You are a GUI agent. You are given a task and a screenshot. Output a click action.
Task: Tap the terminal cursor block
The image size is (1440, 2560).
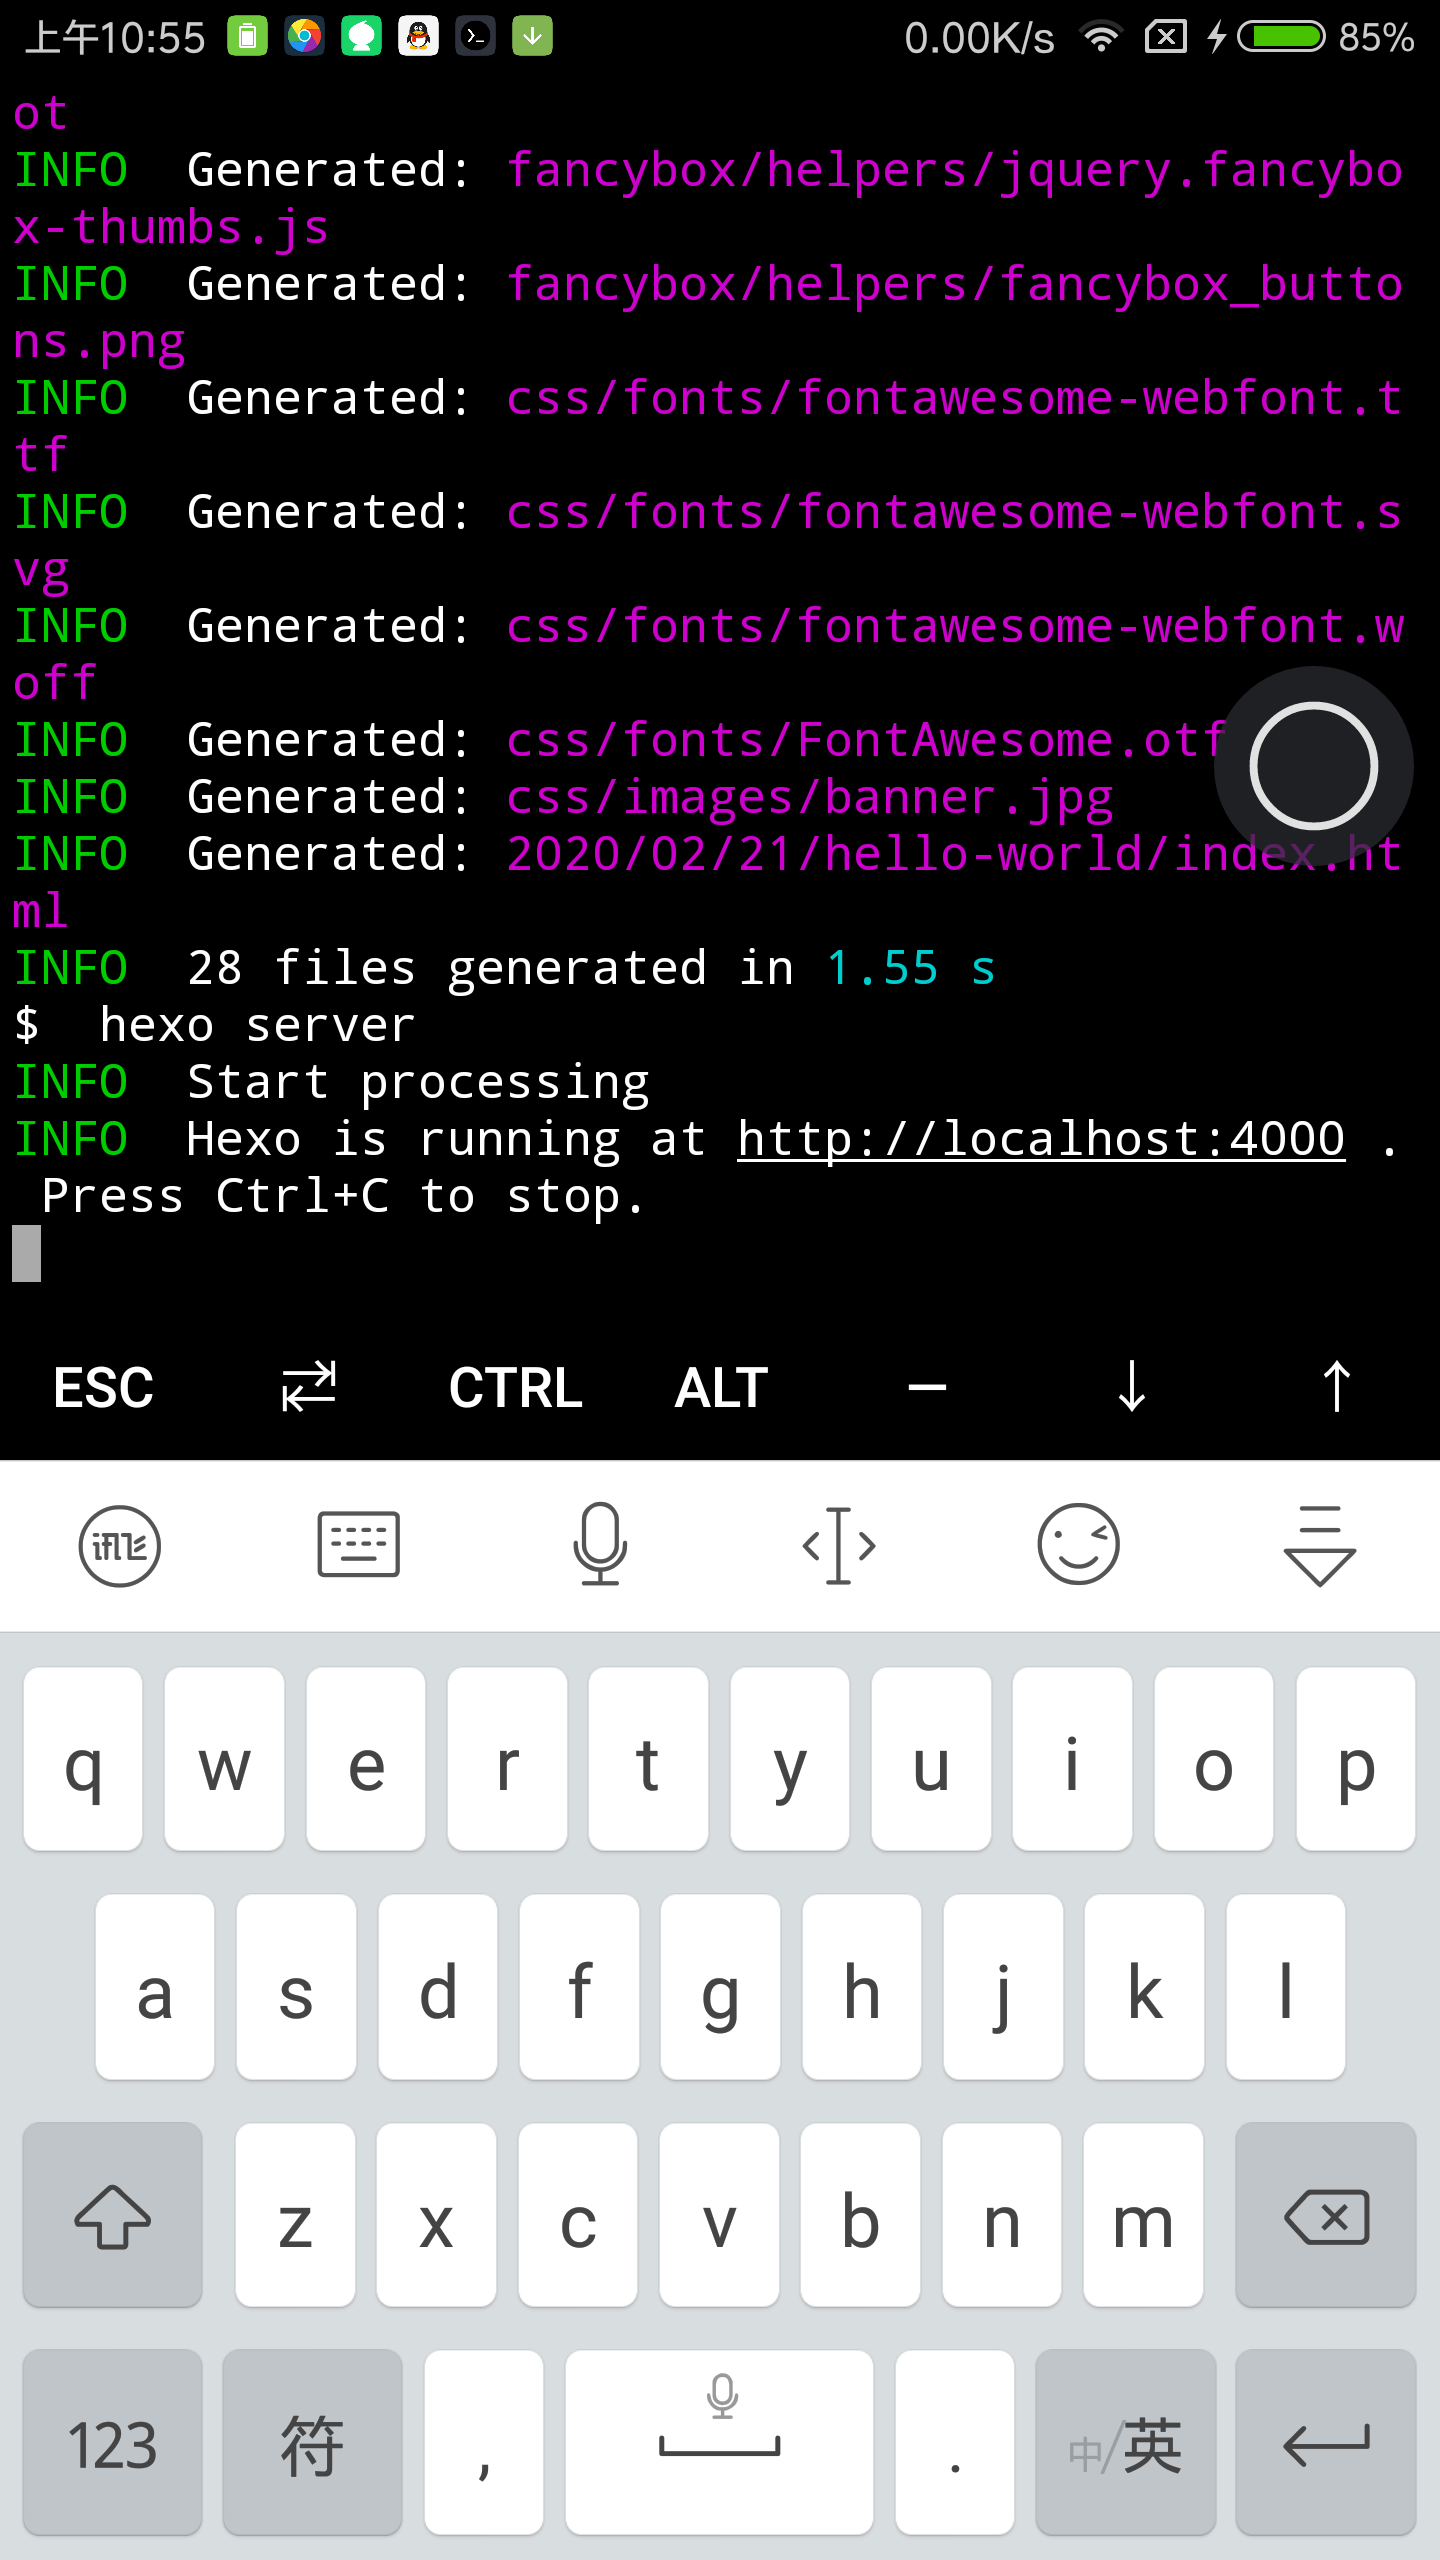point(27,1253)
